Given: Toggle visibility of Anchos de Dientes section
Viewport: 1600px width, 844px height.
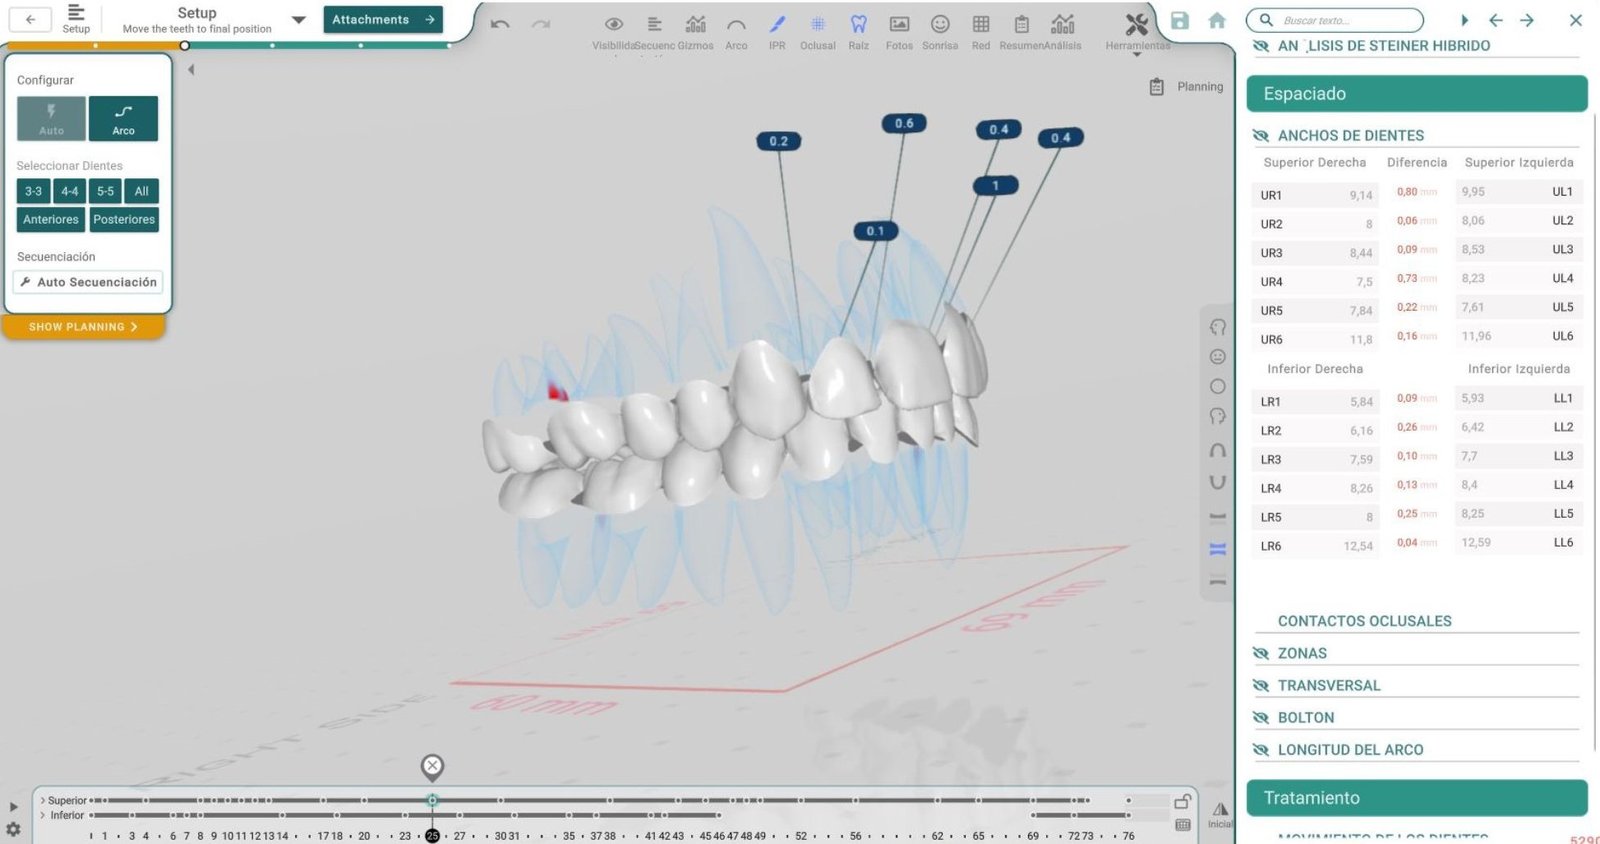Looking at the screenshot, I should (1261, 136).
